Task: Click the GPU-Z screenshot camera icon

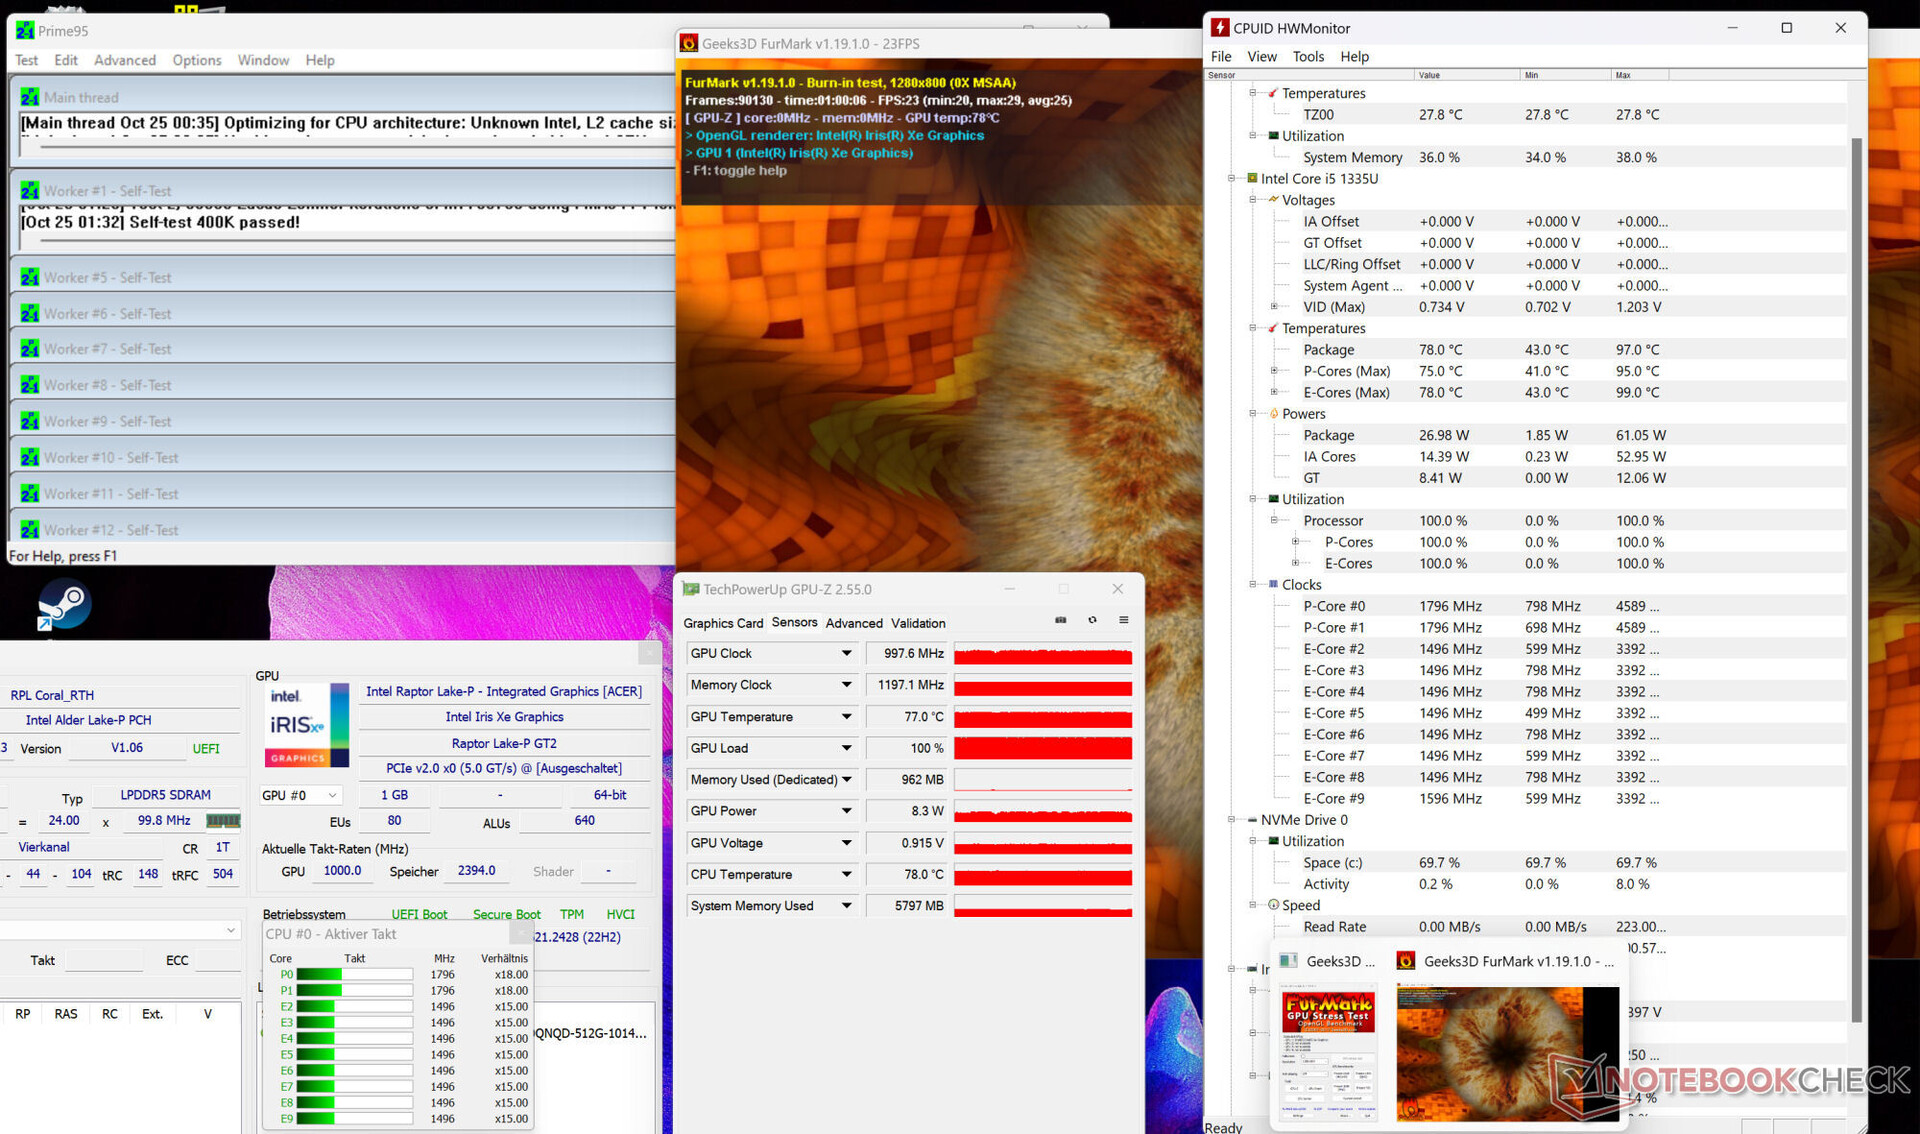Action: pyautogui.click(x=1060, y=621)
